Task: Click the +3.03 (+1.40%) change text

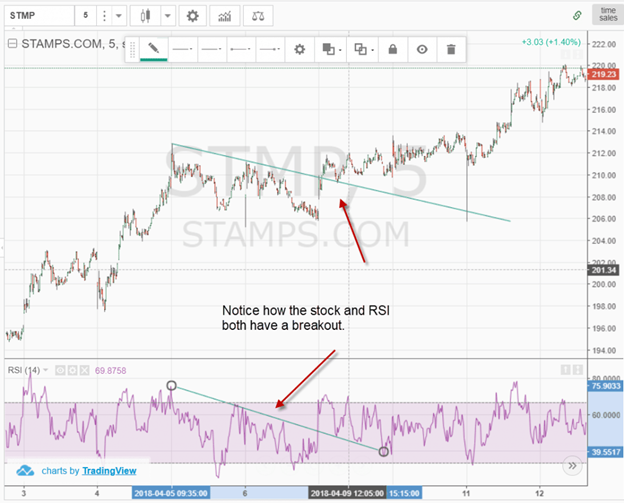Action: click(x=551, y=42)
